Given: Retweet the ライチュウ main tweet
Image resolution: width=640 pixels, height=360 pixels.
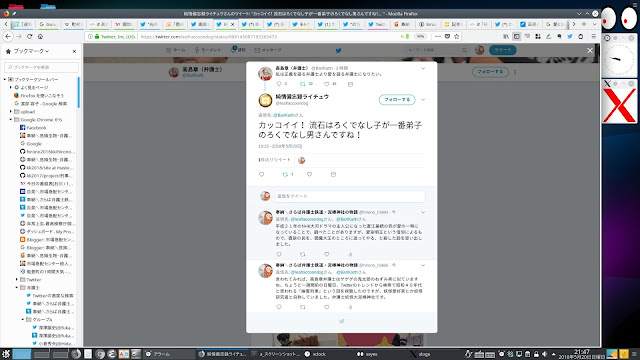Looking at the screenshot, I should point(285,174).
